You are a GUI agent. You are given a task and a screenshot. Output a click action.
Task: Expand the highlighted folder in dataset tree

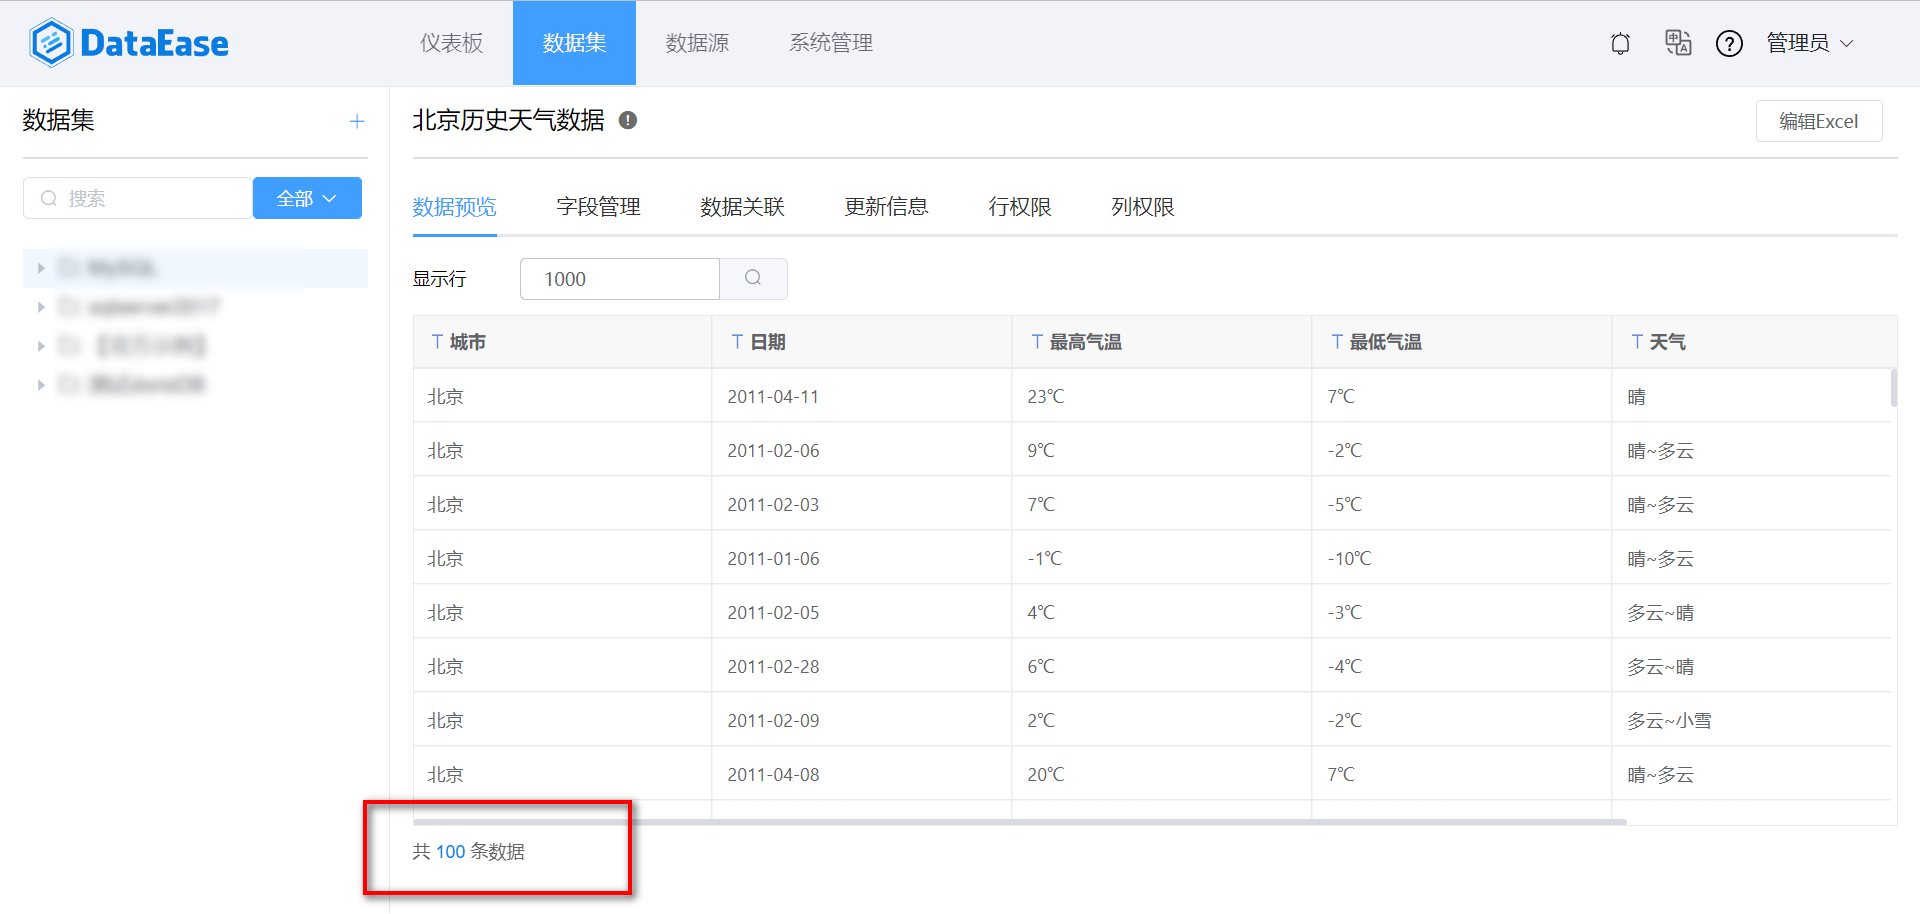[41, 268]
